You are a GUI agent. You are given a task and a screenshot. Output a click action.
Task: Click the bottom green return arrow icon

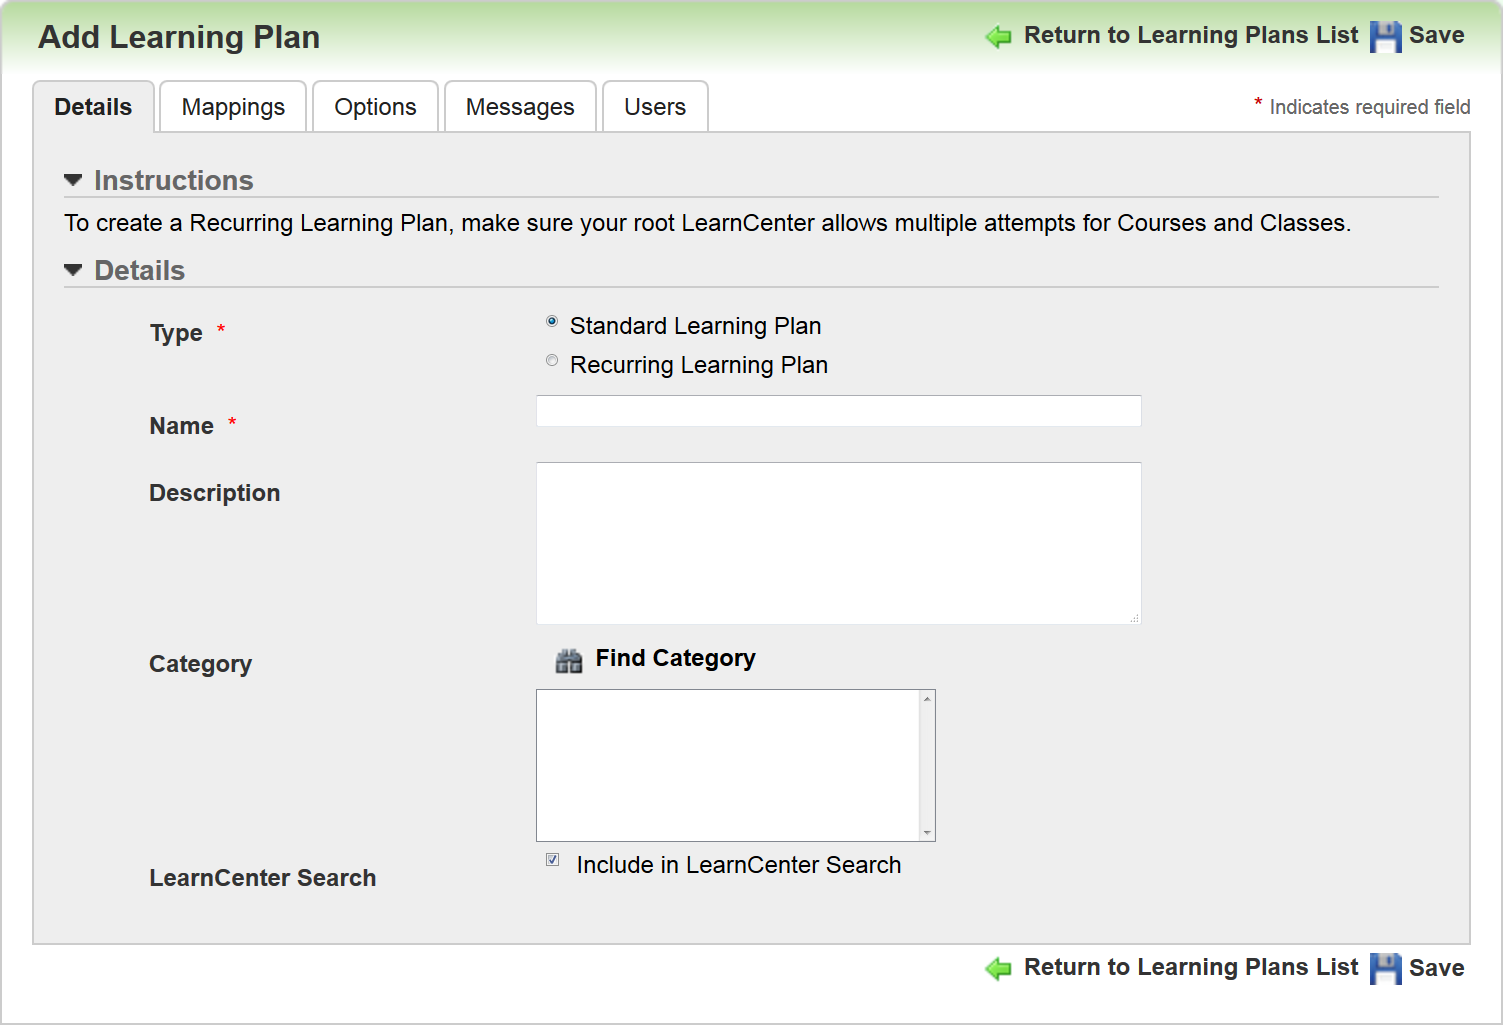click(x=998, y=968)
